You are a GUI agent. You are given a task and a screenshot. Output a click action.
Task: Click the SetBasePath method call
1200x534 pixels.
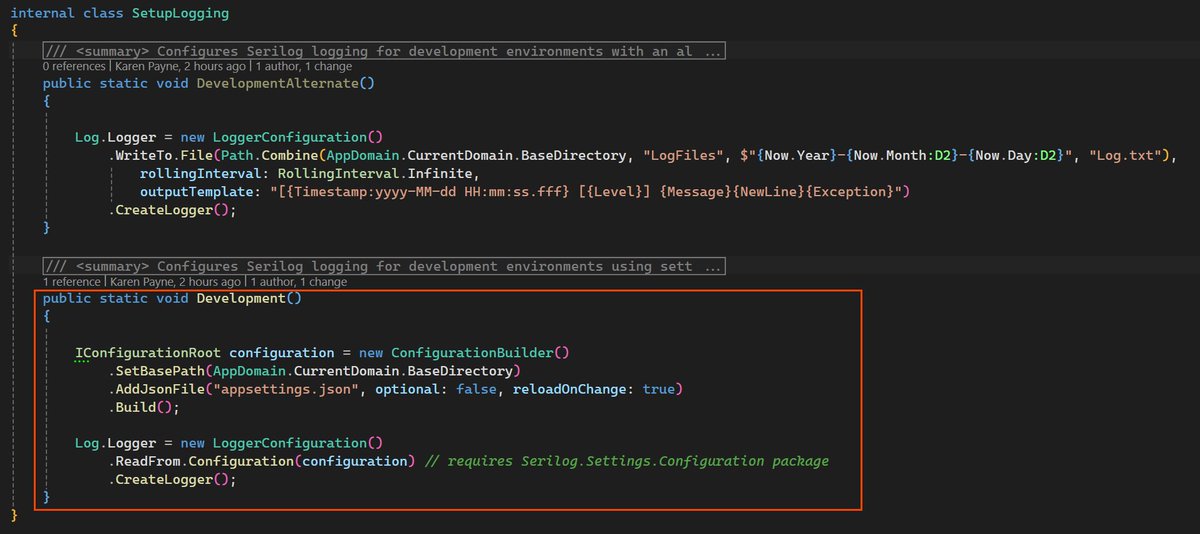(x=160, y=371)
